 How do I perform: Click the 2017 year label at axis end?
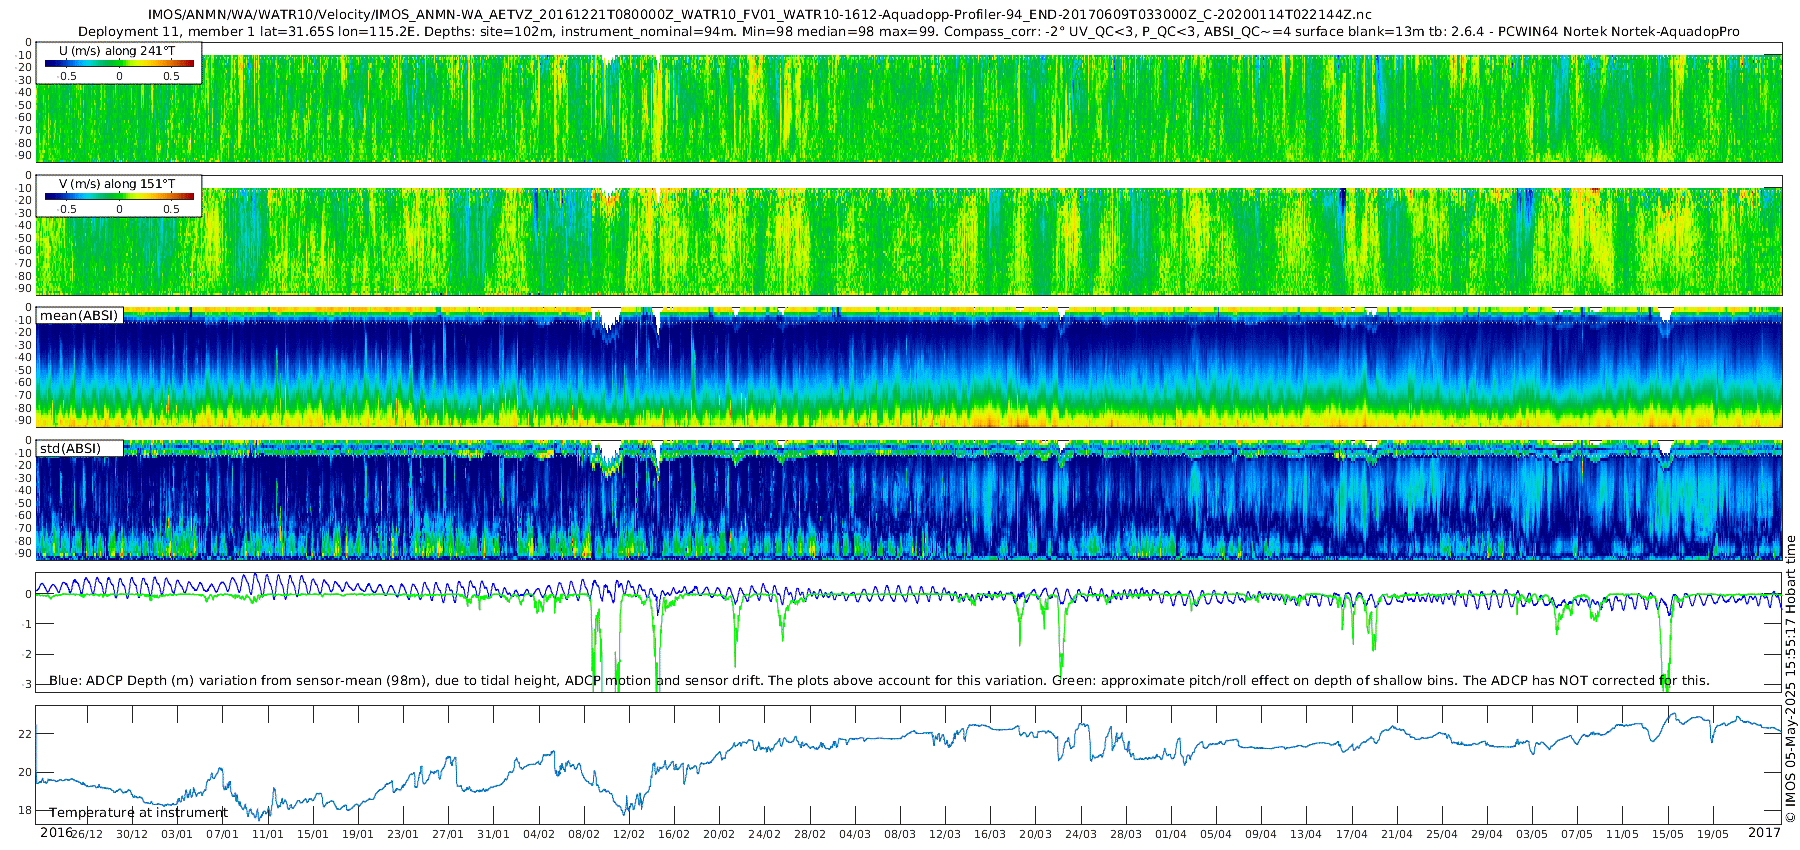point(1764,833)
